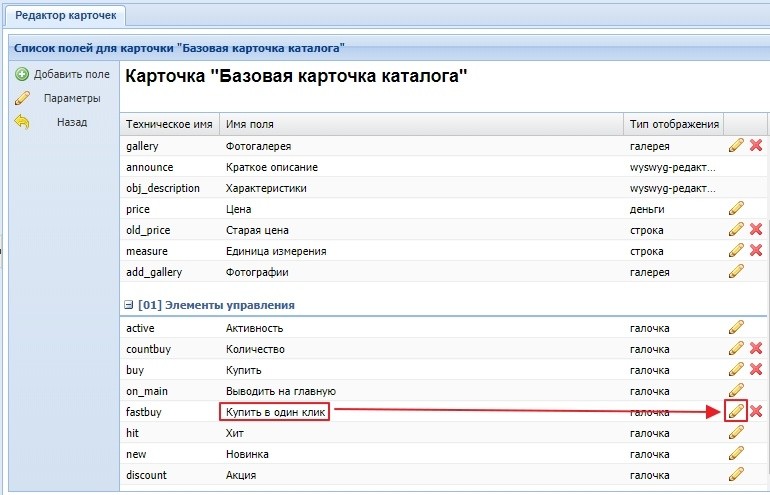Open the editor for the measure row

(736, 251)
